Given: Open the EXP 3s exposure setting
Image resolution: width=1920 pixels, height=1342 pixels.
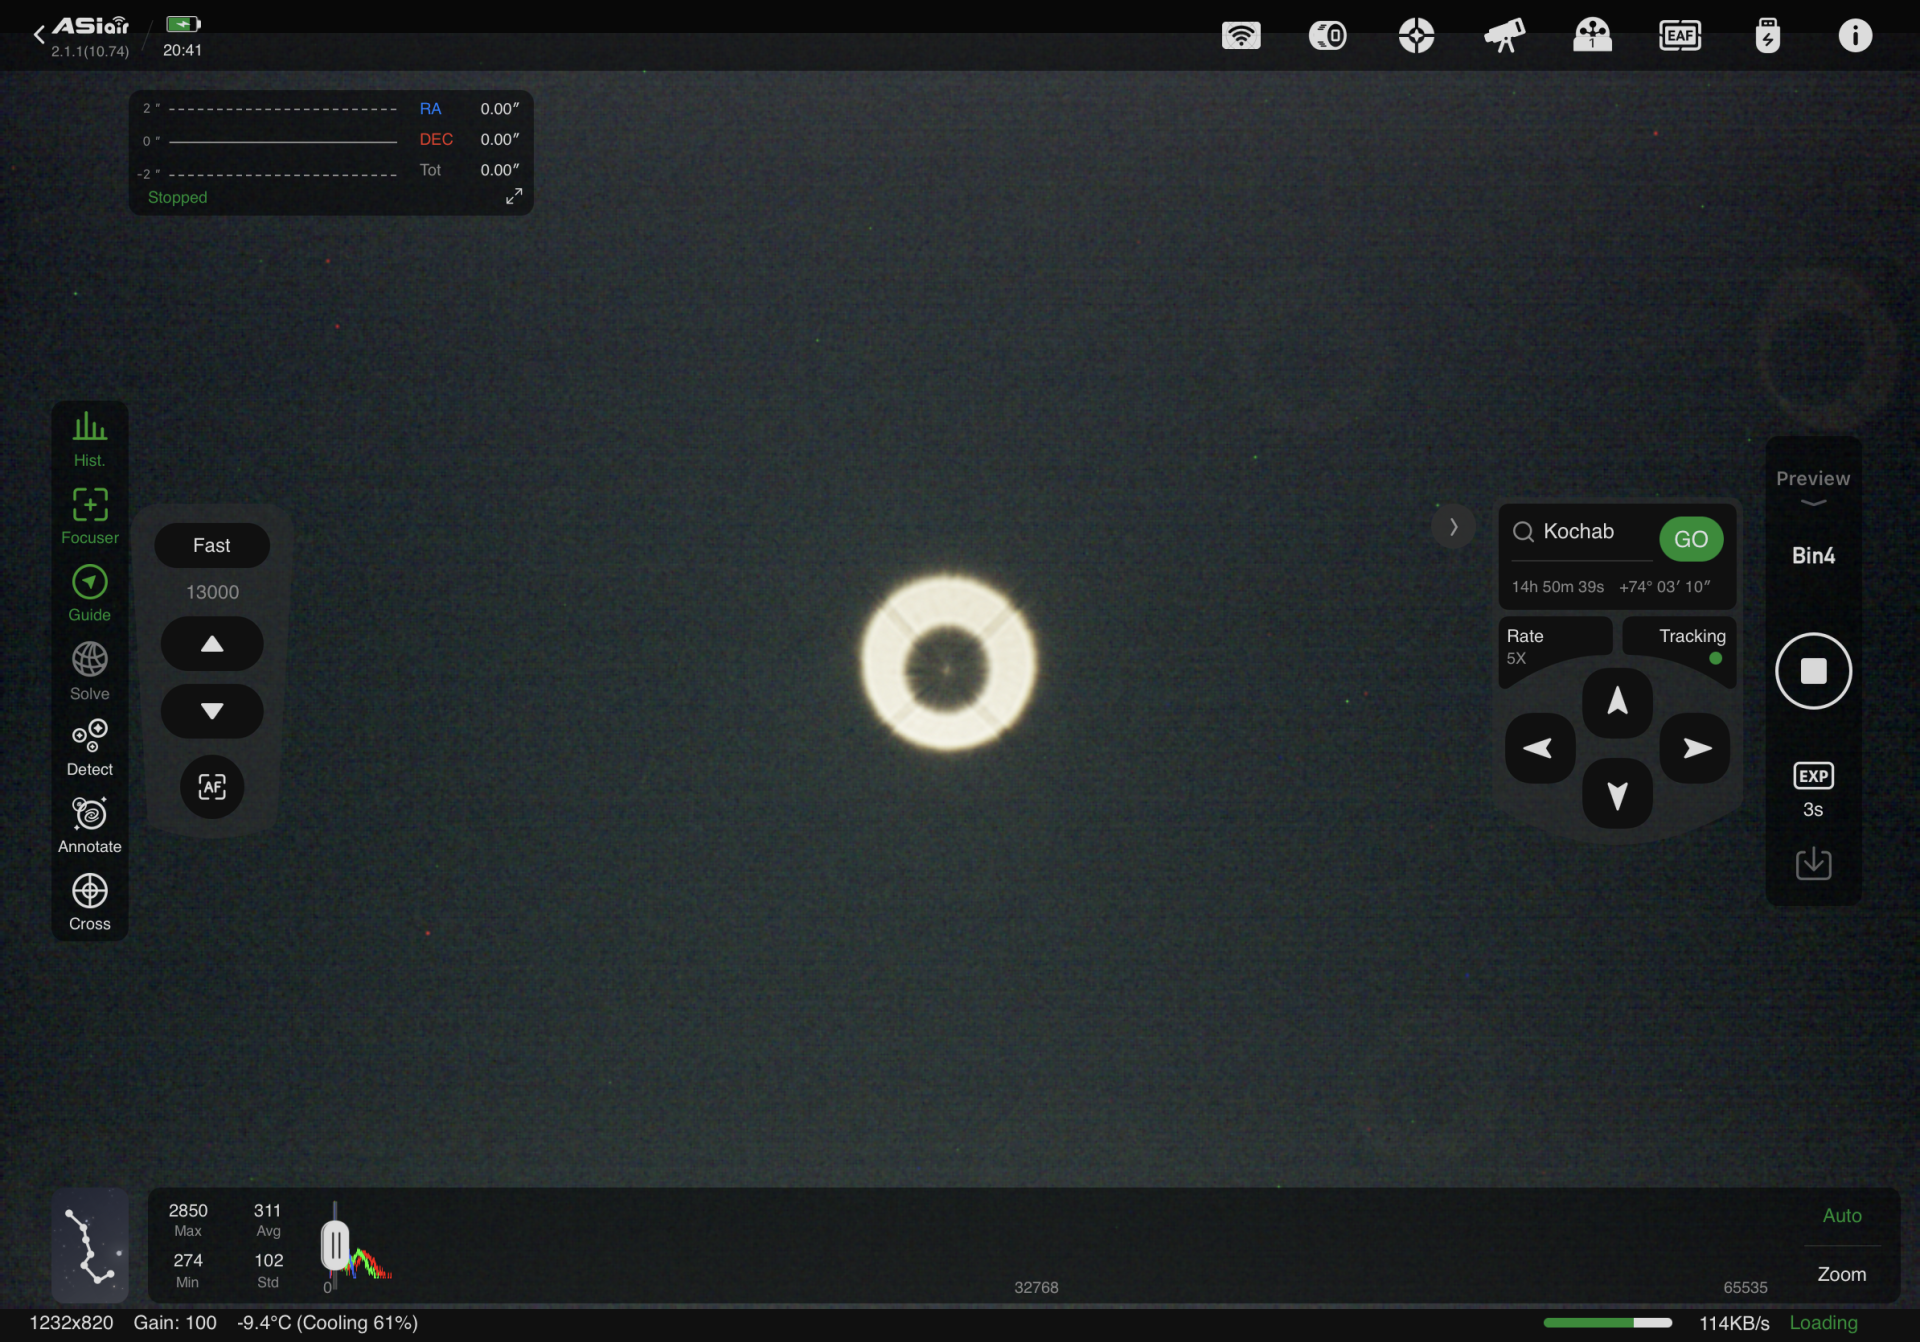Looking at the screenshot, I should pyautogui.click(x=1813, y=790).
